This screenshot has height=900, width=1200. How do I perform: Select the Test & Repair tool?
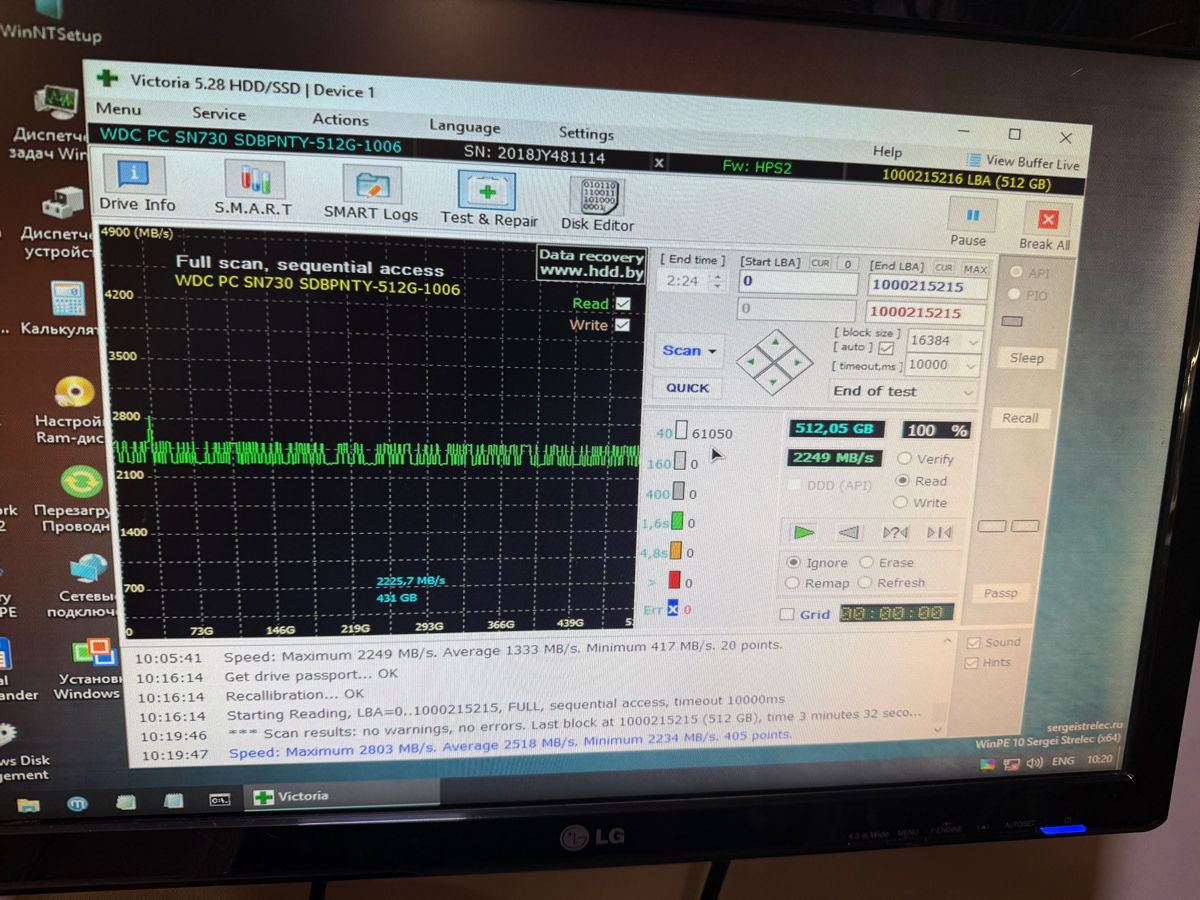tap(488, 198)
